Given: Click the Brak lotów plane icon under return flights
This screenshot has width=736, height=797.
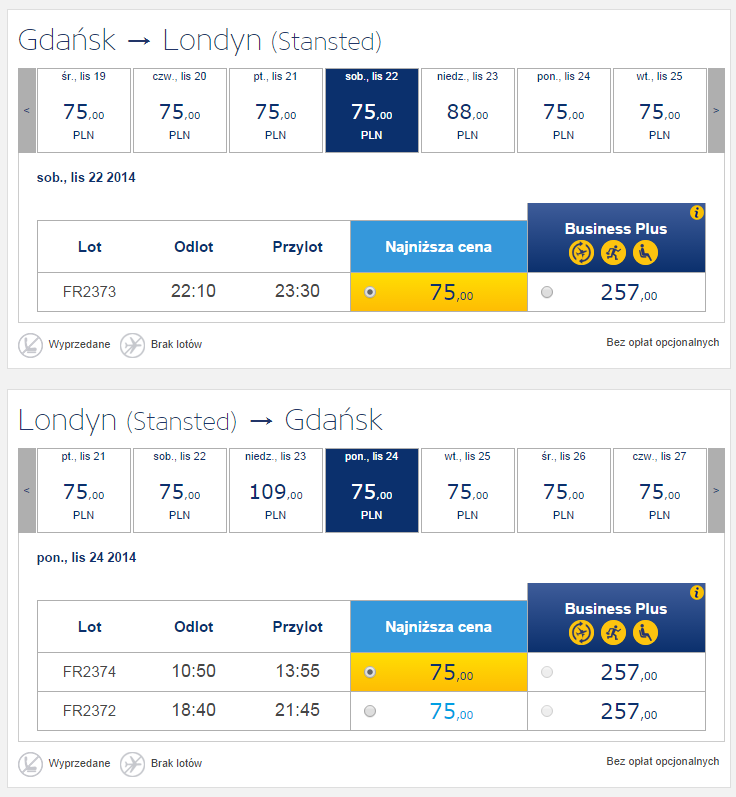Looking at the screenshot, I should point(132,764).
